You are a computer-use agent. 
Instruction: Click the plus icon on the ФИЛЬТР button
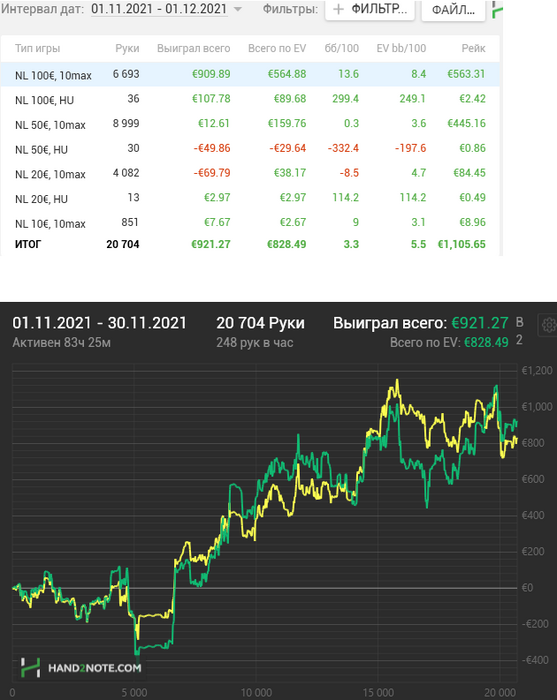tap(339, 9)
